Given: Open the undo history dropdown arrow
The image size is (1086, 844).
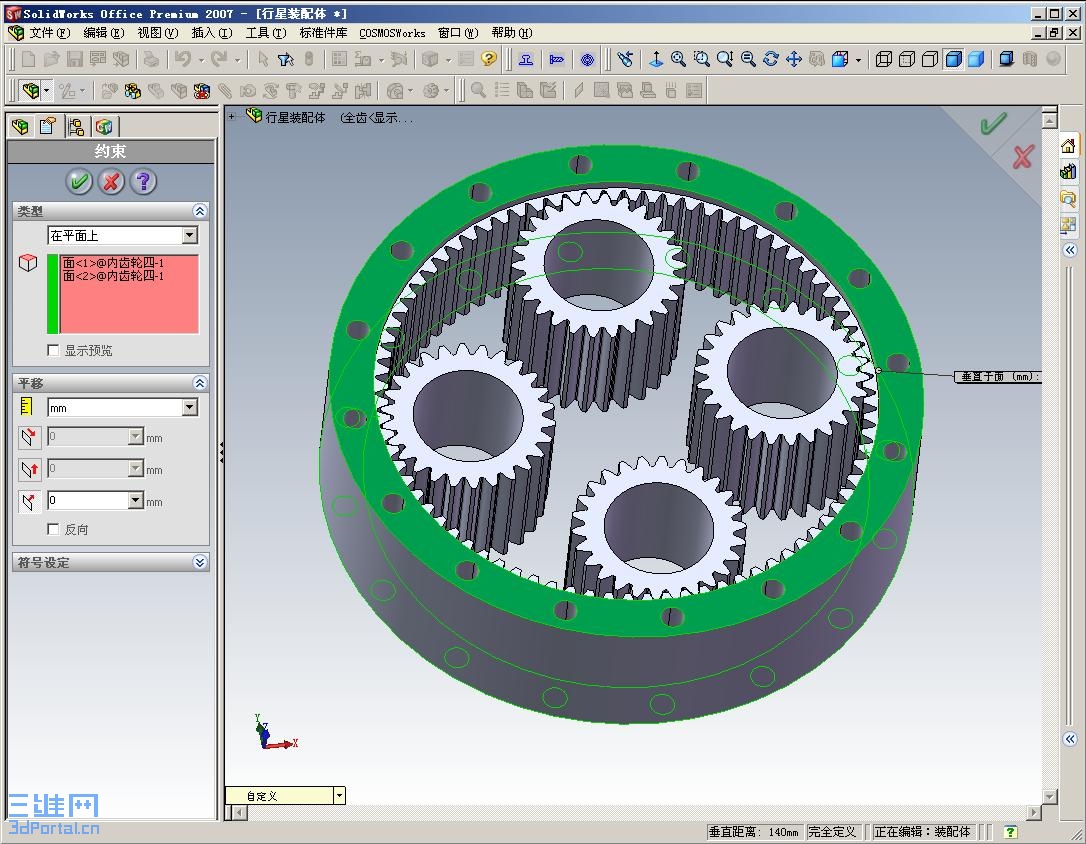Looking at the screenshot, I should (x=201, y=60).
